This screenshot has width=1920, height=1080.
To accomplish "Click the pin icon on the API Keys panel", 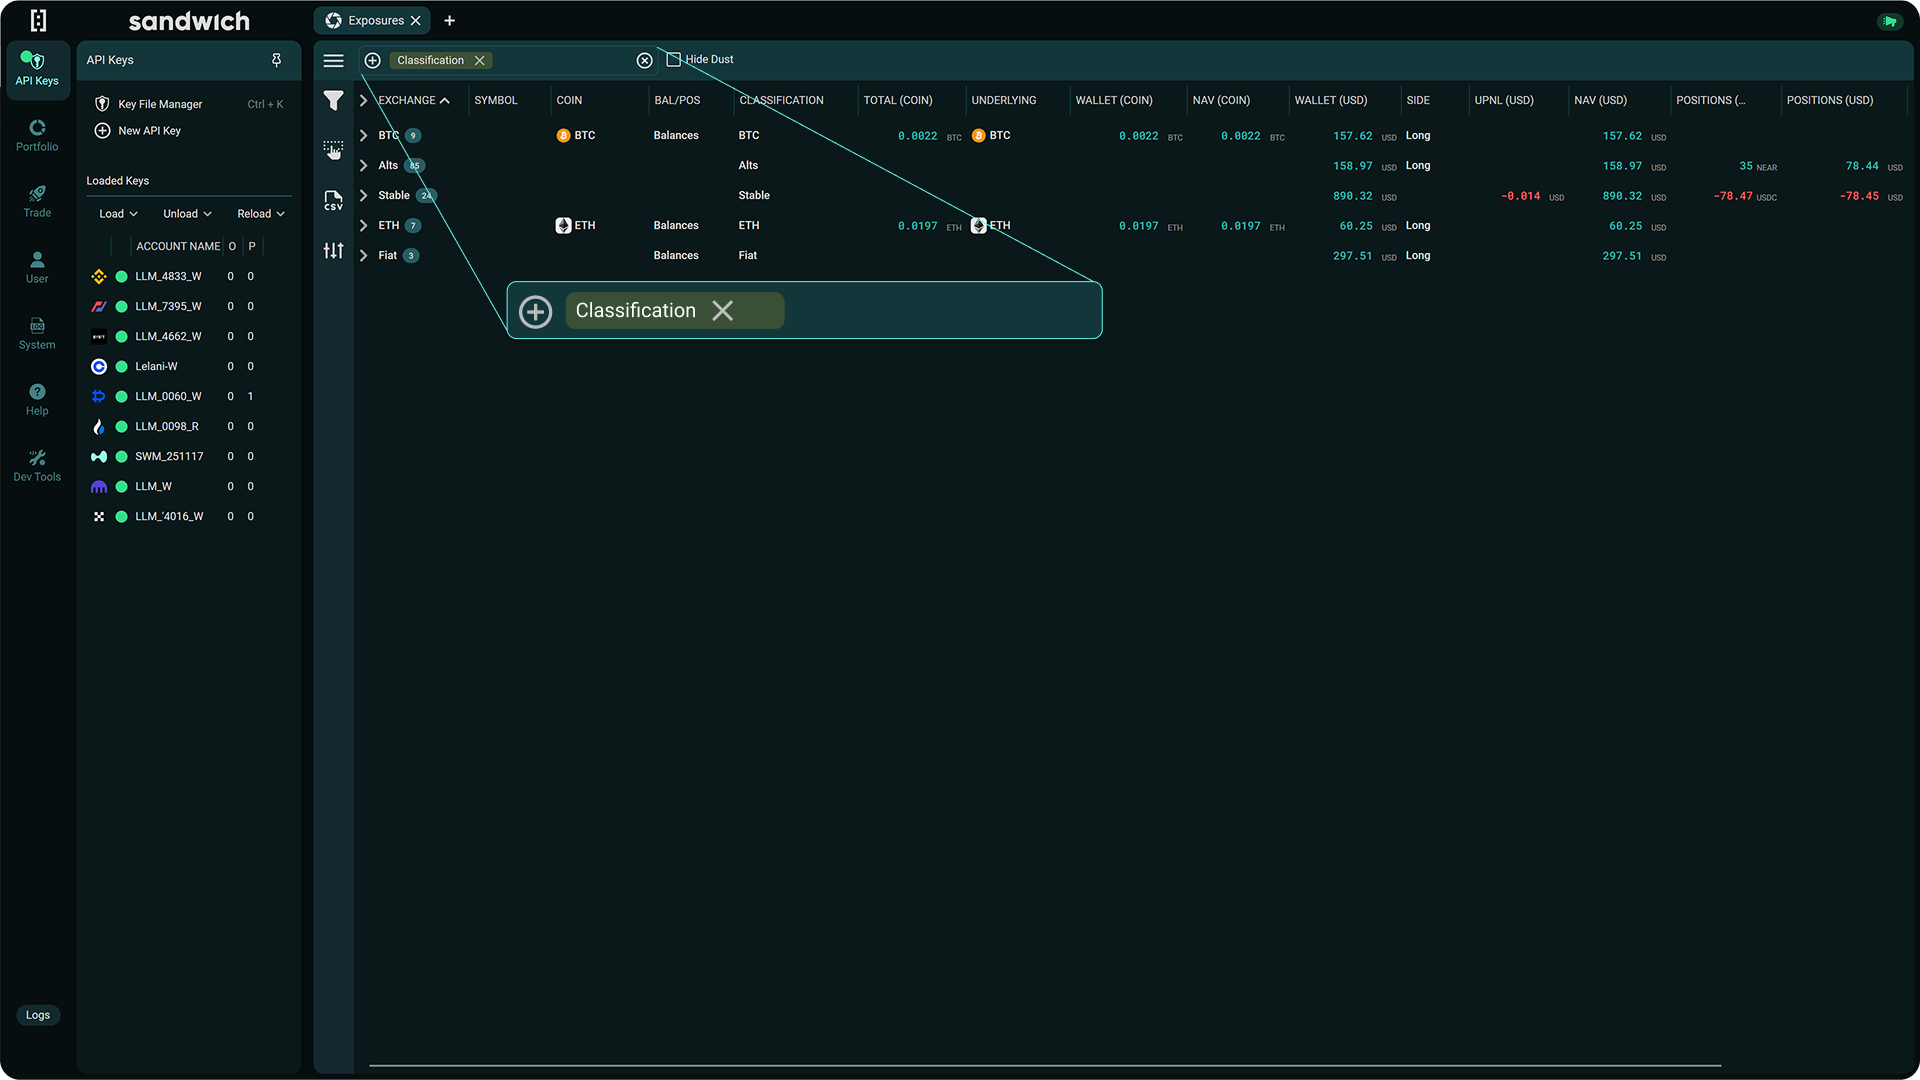I will point(277,60).
